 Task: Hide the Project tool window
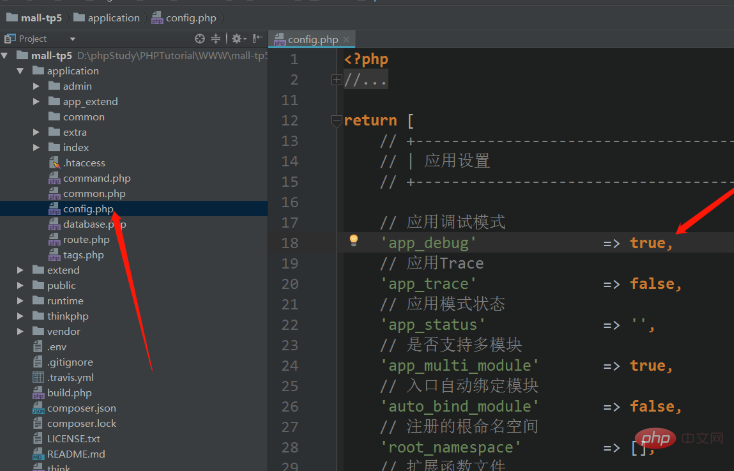258,38
